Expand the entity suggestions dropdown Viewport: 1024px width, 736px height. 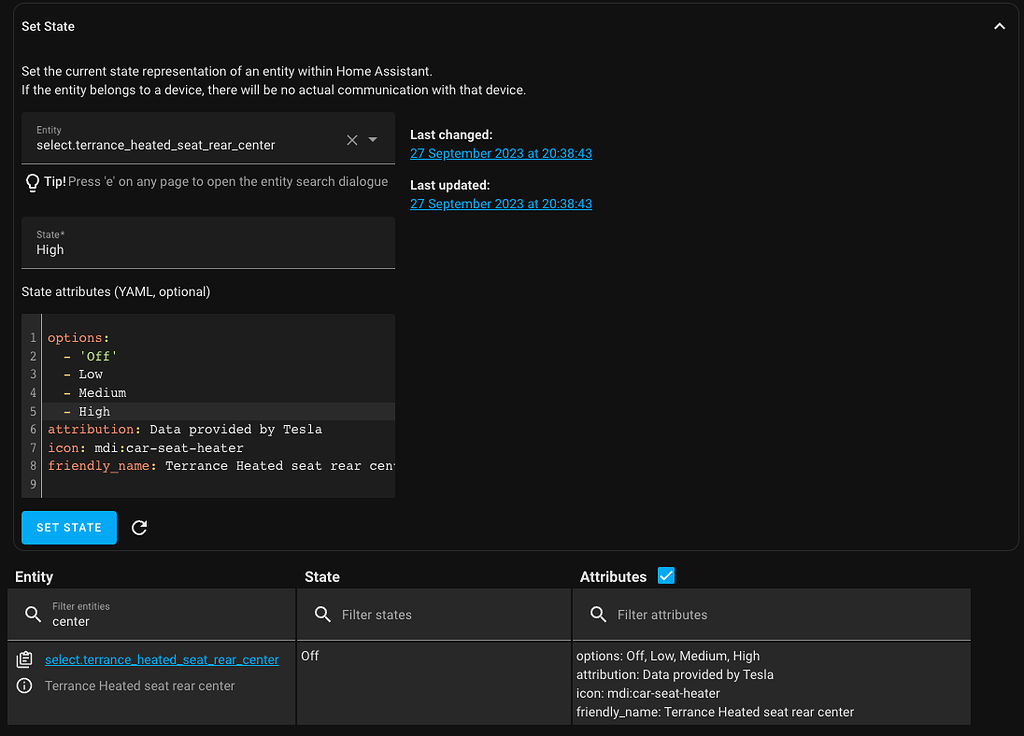coord(374,140)
